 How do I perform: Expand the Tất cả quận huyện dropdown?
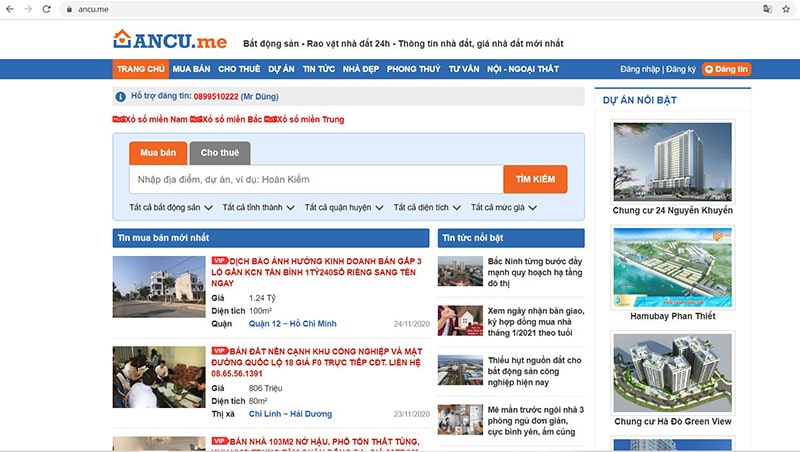click(344, 207)
